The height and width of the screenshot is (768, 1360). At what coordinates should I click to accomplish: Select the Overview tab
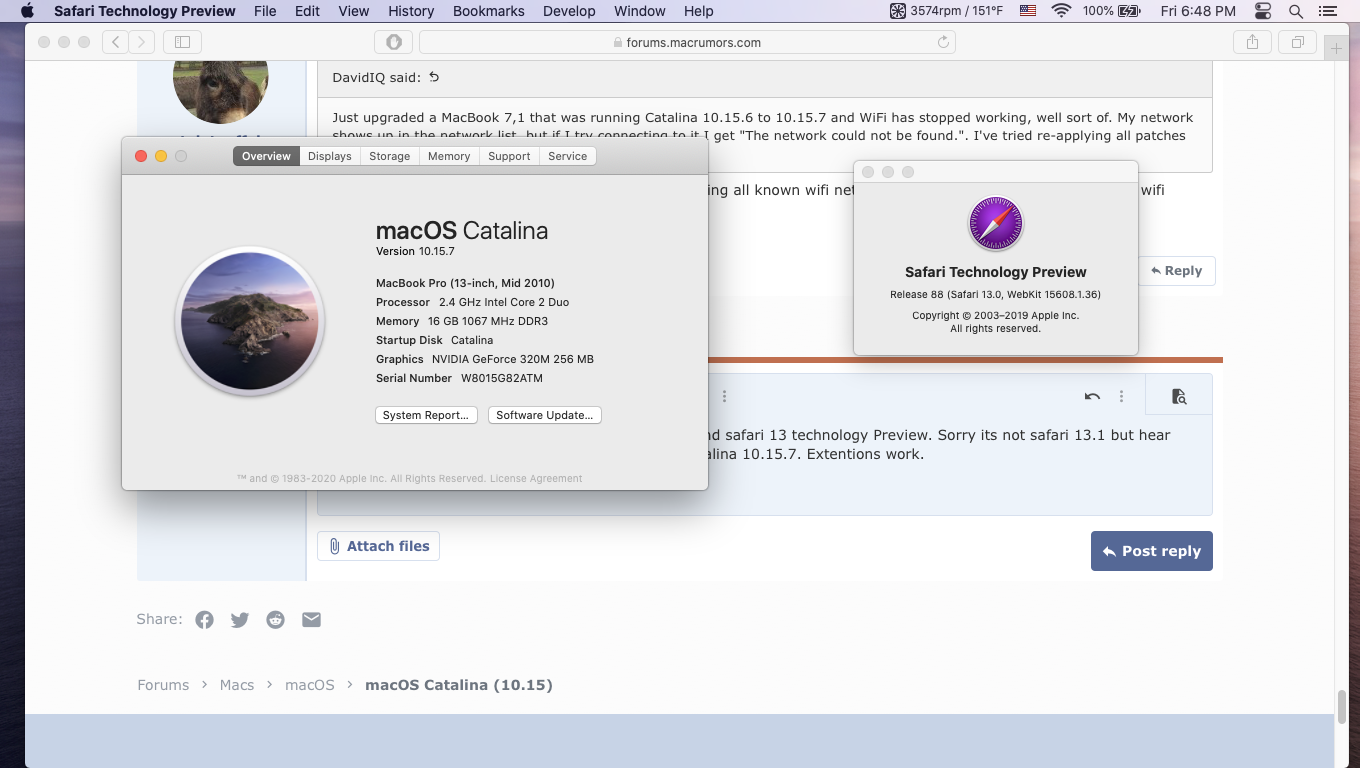point(266,156)
